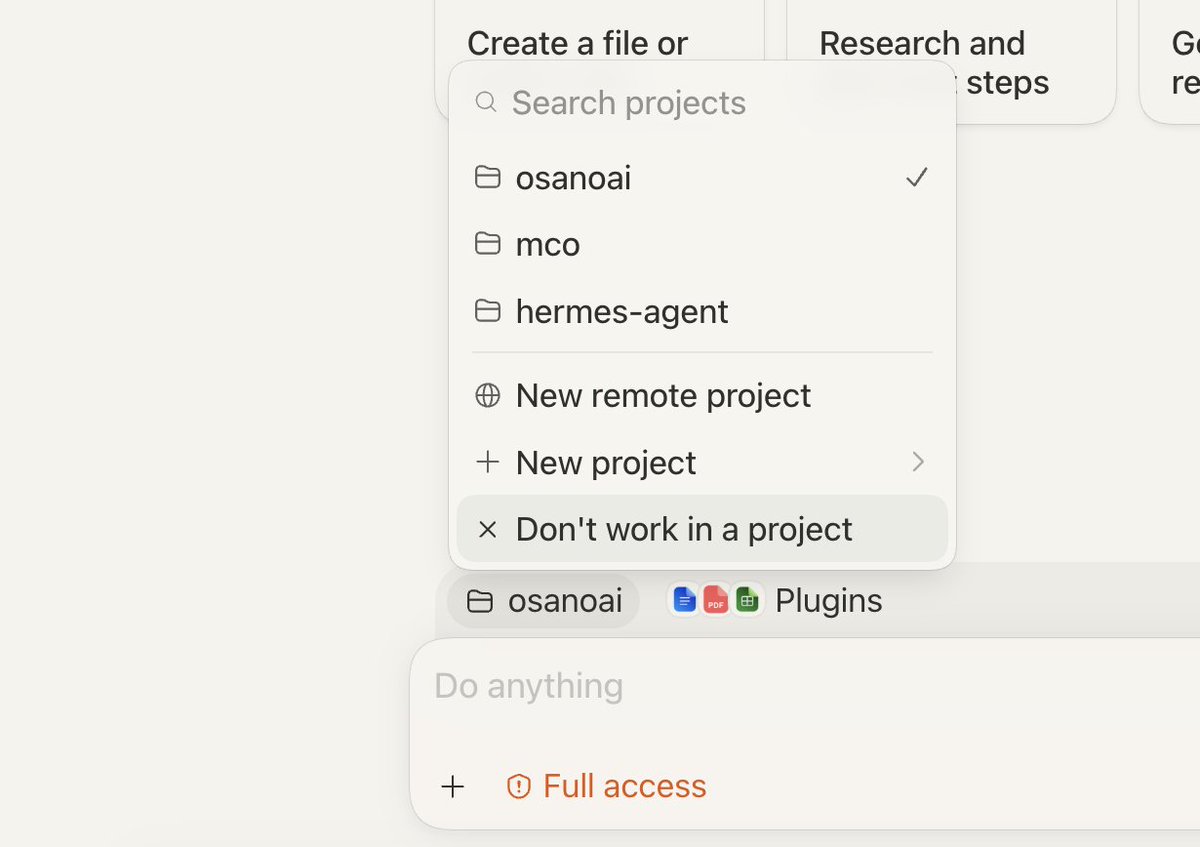Open the Plugins button
The width and height of the screenshot is (1200, 847).
pos(776,601)
